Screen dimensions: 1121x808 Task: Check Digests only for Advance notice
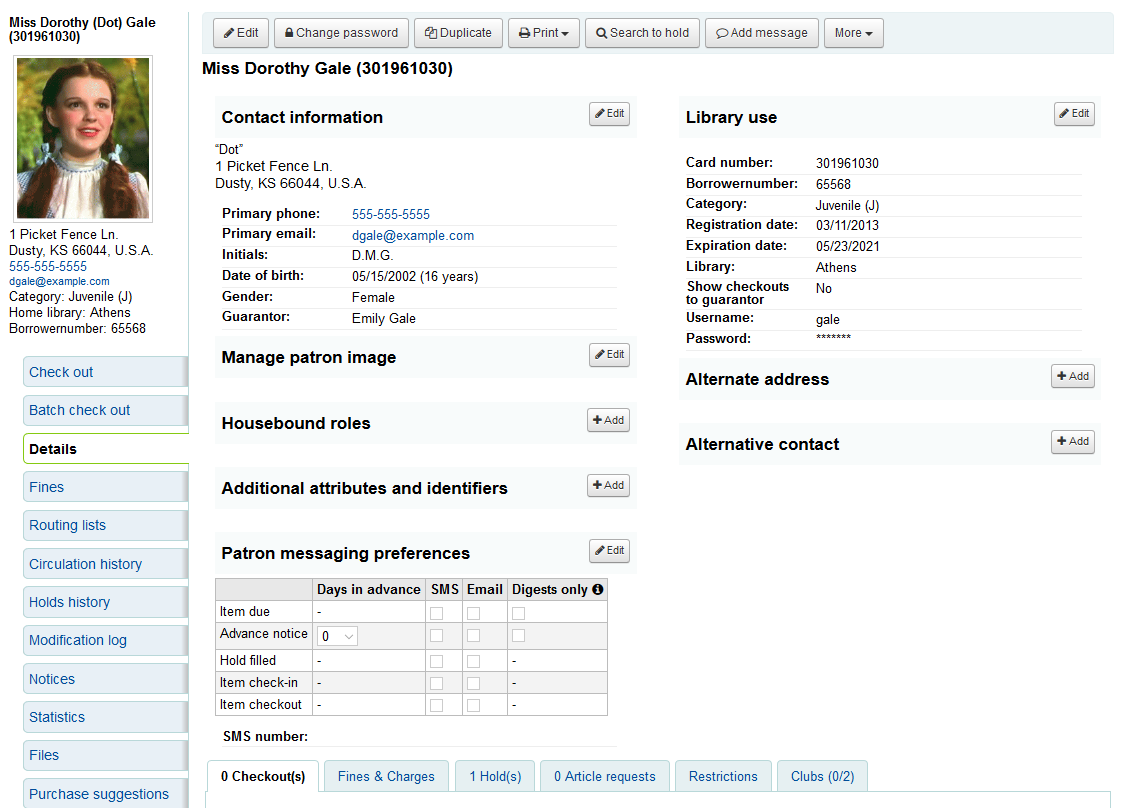point(519,636)
